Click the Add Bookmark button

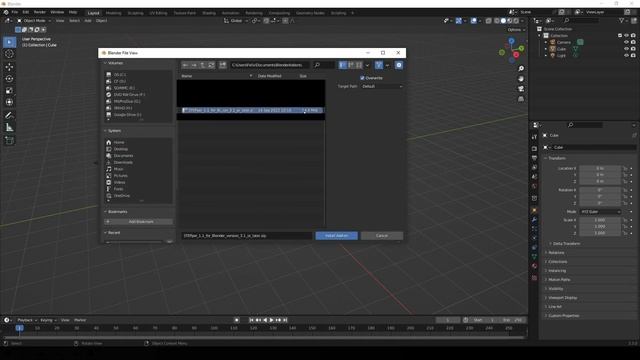coord(138,222)
